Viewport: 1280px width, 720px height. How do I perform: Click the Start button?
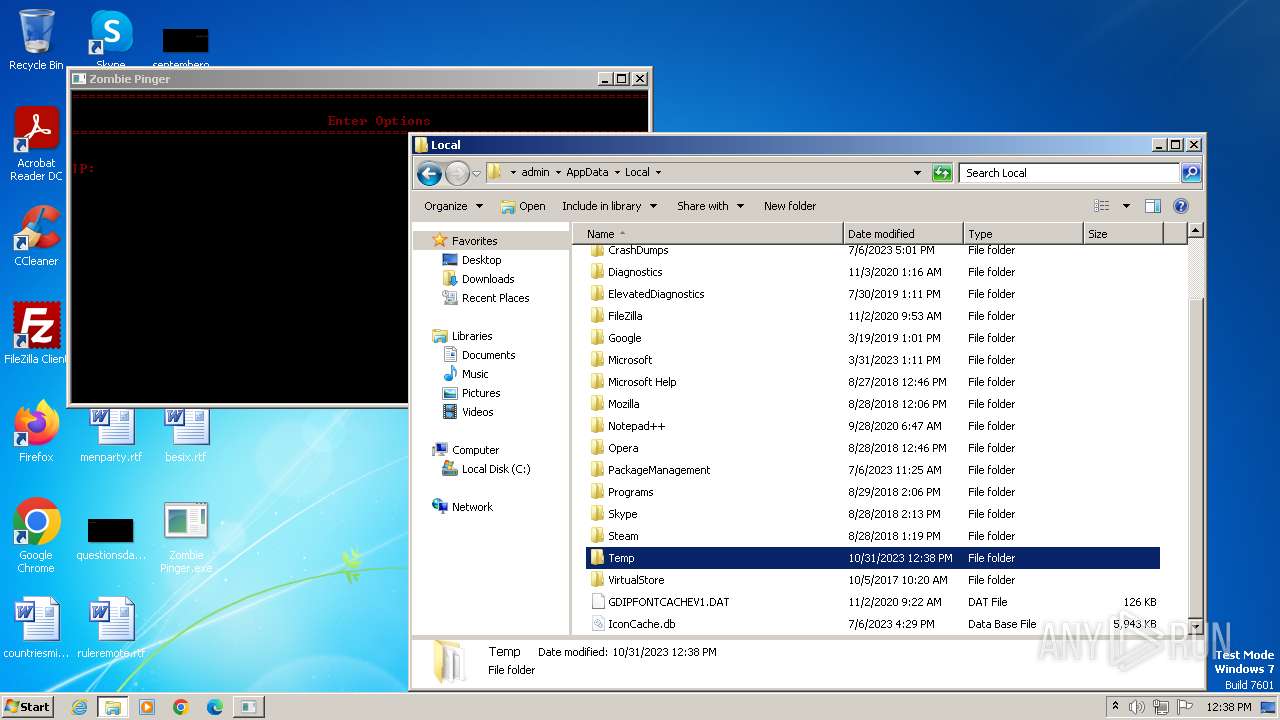(28, 706)
